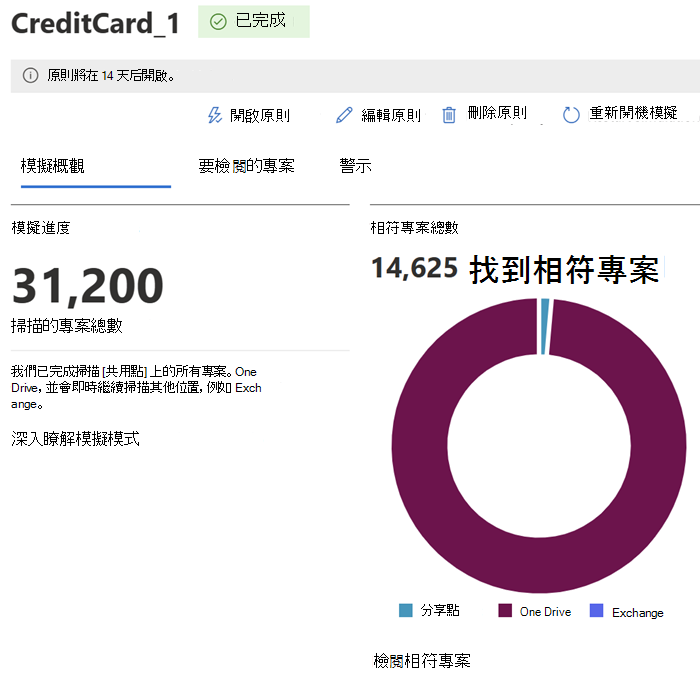700x674 pixels.
Task: Click the 掃描的專案總數 label
Action: (67, 325)
